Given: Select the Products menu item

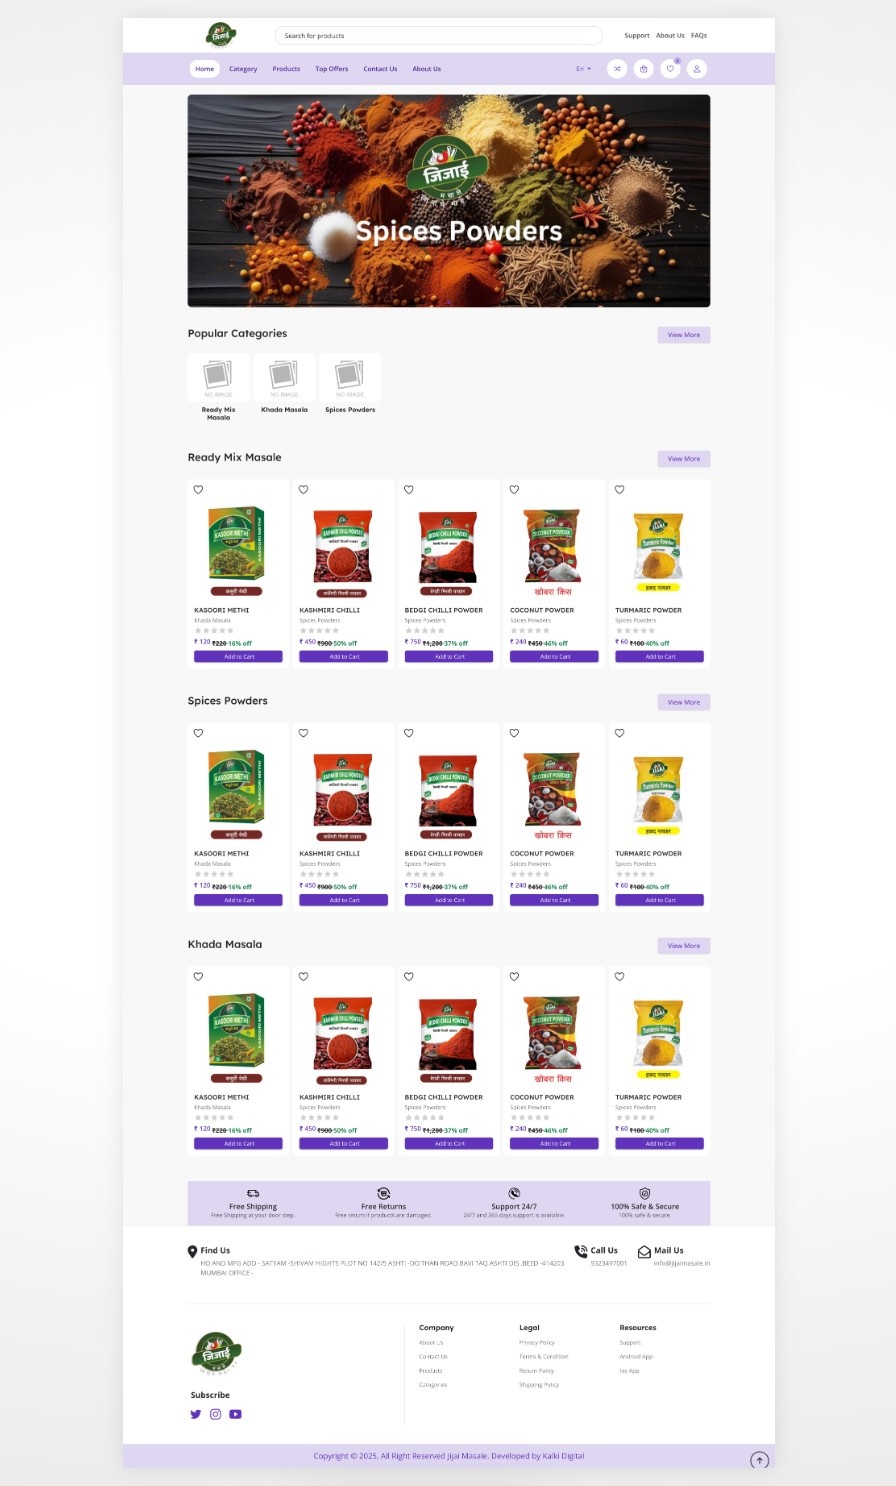Looking at the screenshot, I should 286,69.
